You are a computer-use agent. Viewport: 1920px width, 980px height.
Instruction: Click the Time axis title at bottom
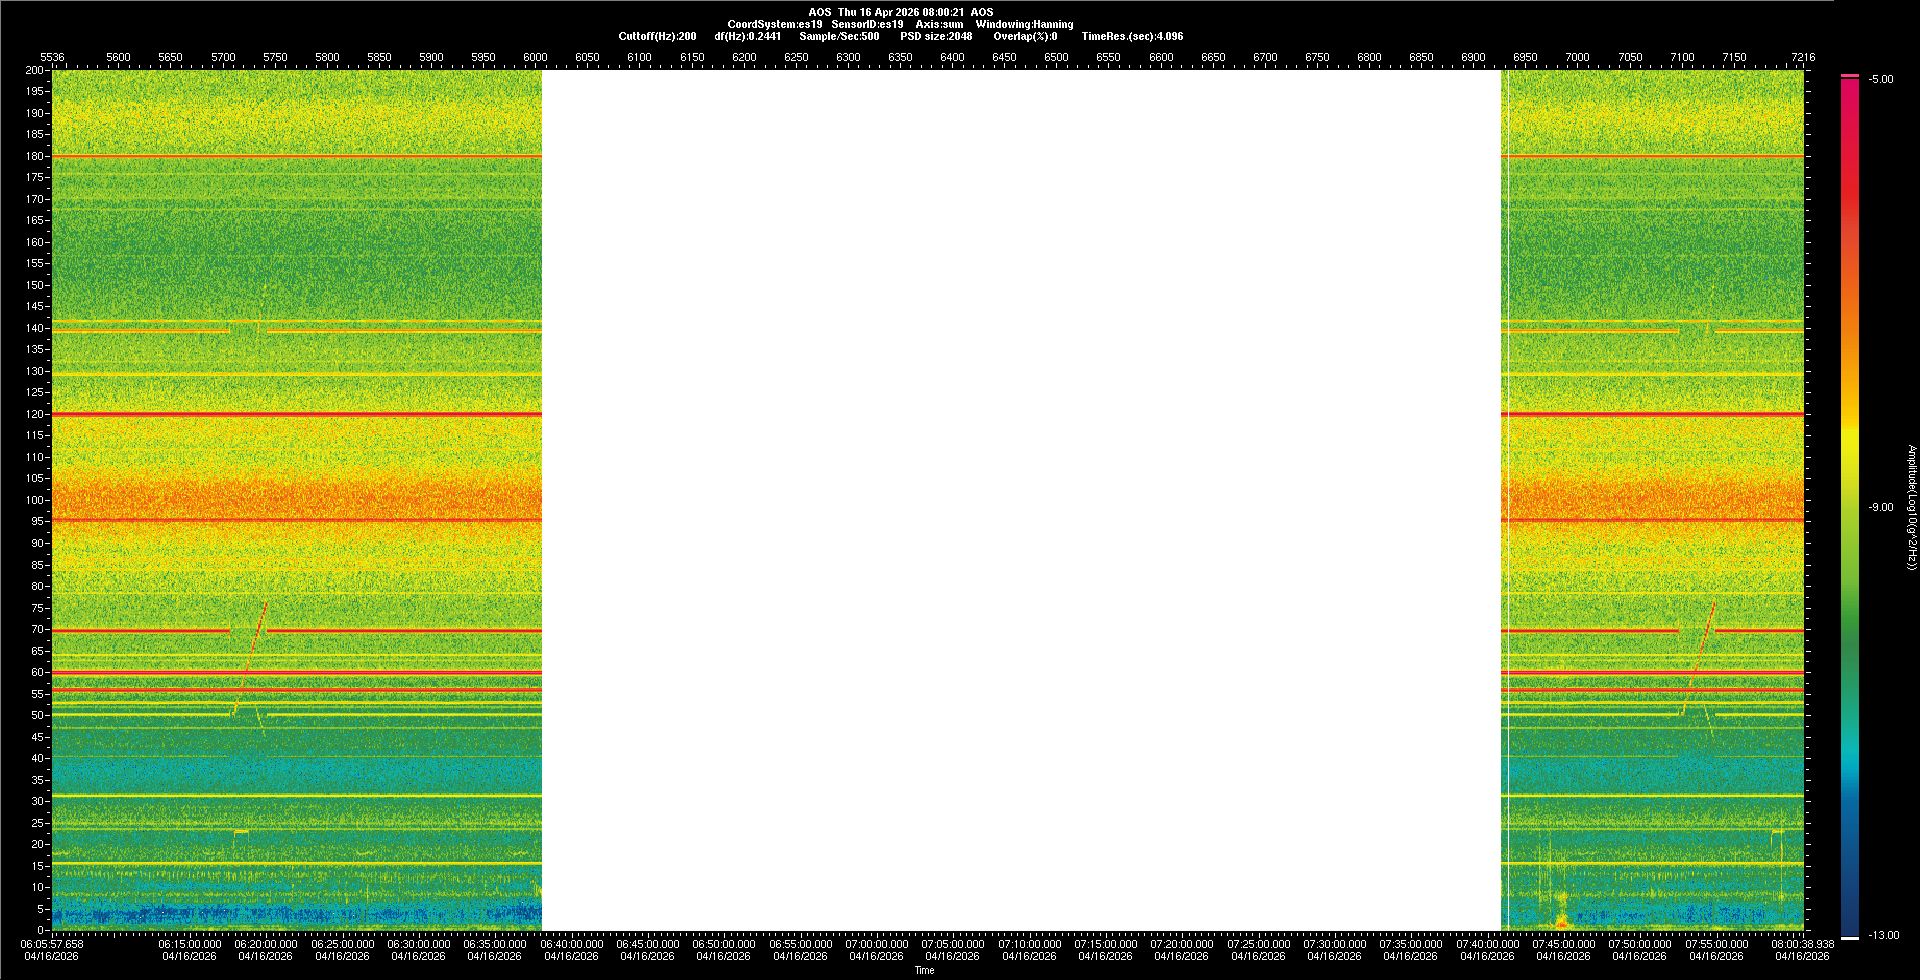[x=924, y=970]
